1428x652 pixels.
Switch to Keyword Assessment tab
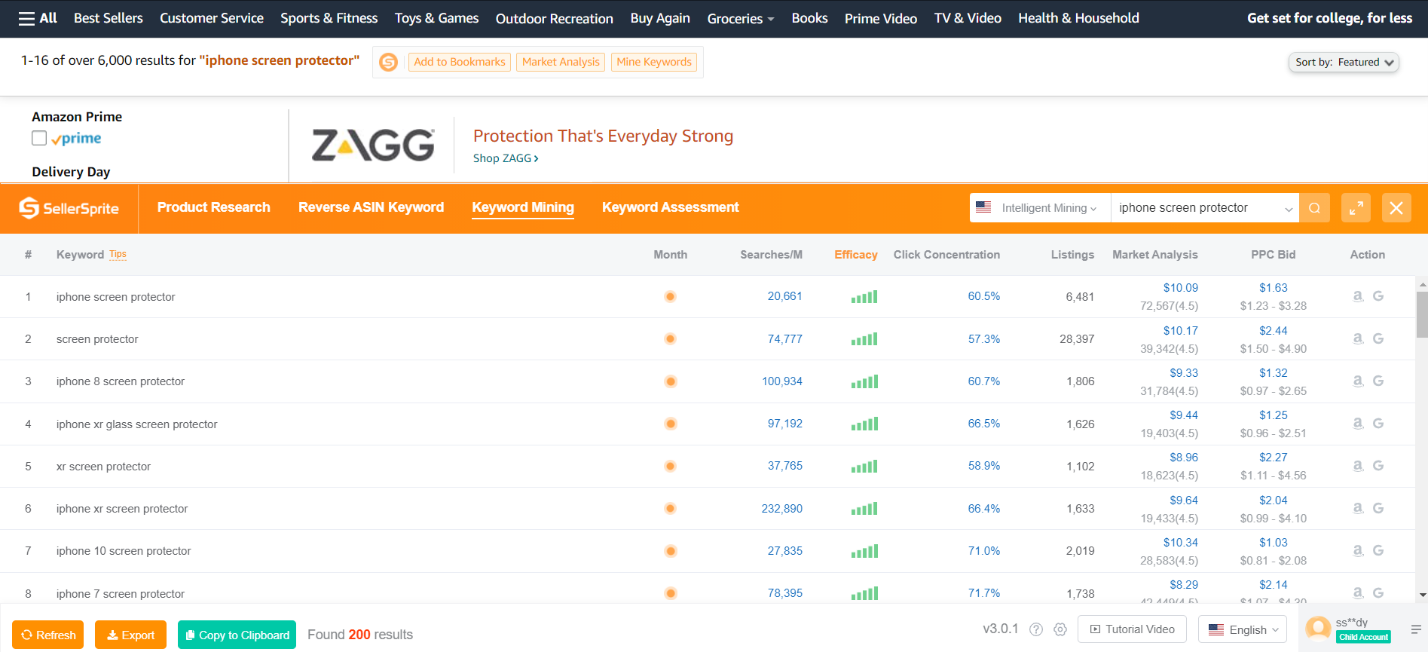pyautogui.click(x=671, y=207)
